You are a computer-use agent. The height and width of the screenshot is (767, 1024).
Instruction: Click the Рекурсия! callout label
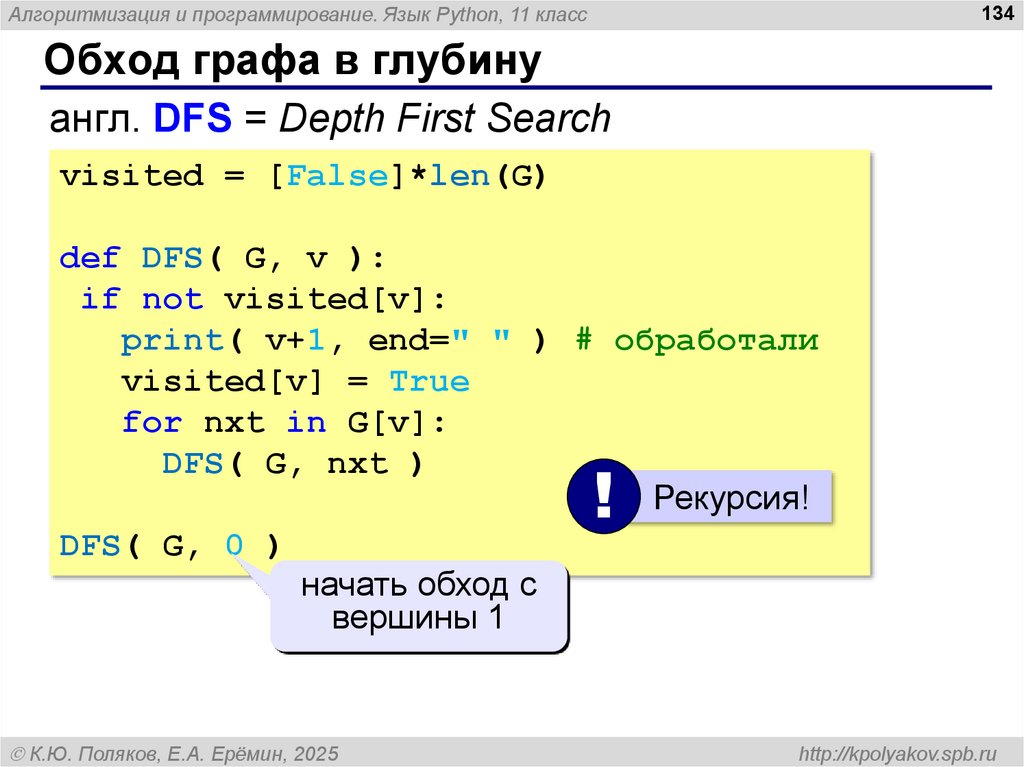coord(730,498)
